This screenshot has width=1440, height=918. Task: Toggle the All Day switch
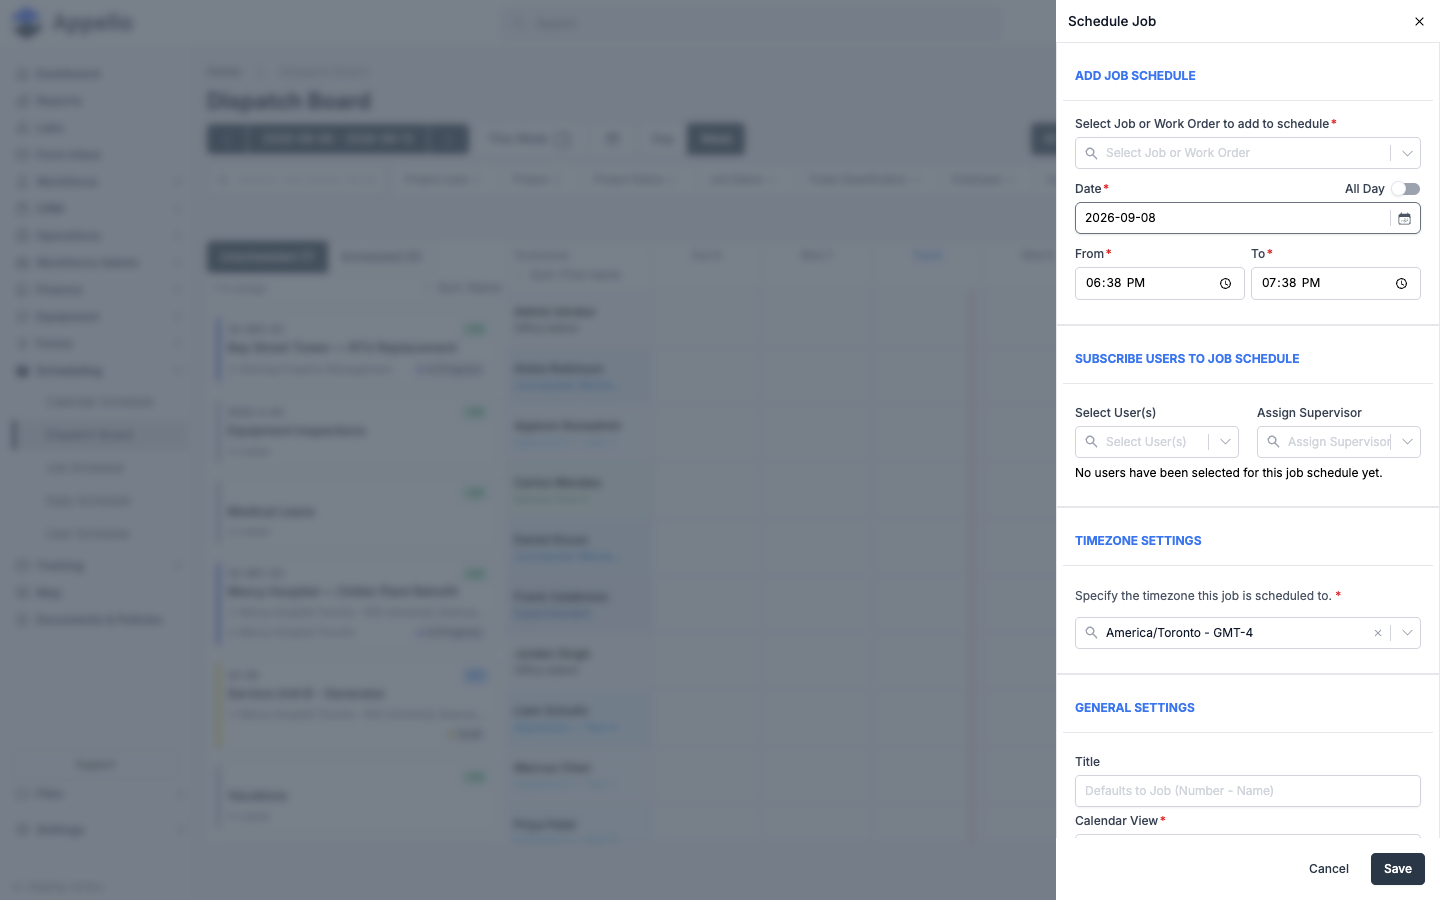(1405, 189)
